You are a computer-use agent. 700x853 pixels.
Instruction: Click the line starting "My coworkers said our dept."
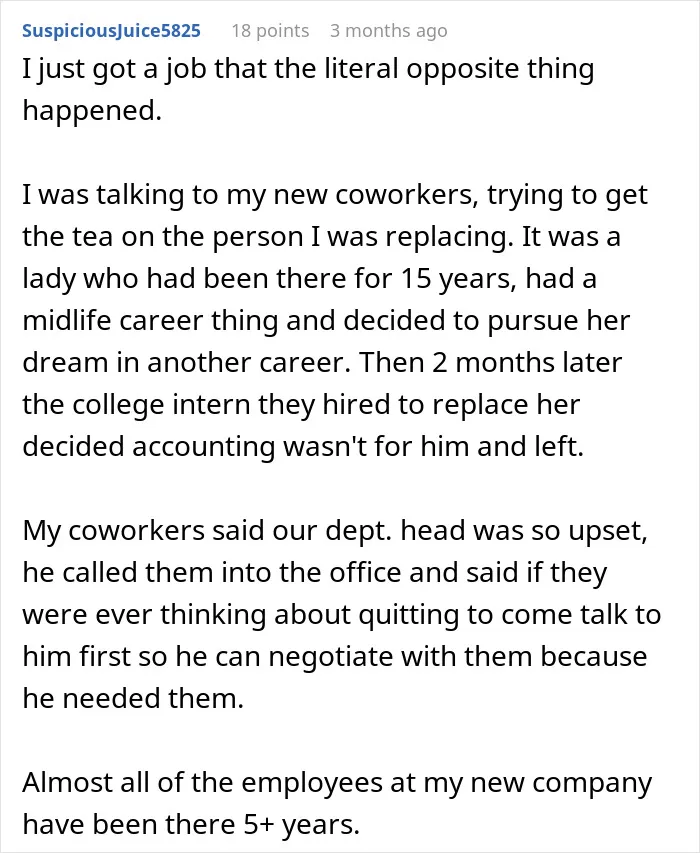[335, 531]
